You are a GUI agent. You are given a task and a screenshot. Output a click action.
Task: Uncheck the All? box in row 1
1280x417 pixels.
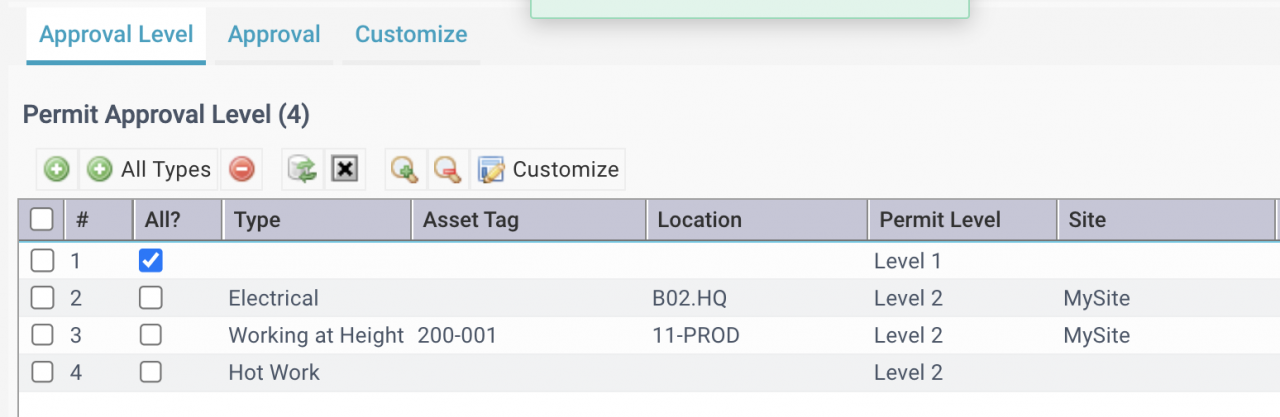tap(151, 261)
